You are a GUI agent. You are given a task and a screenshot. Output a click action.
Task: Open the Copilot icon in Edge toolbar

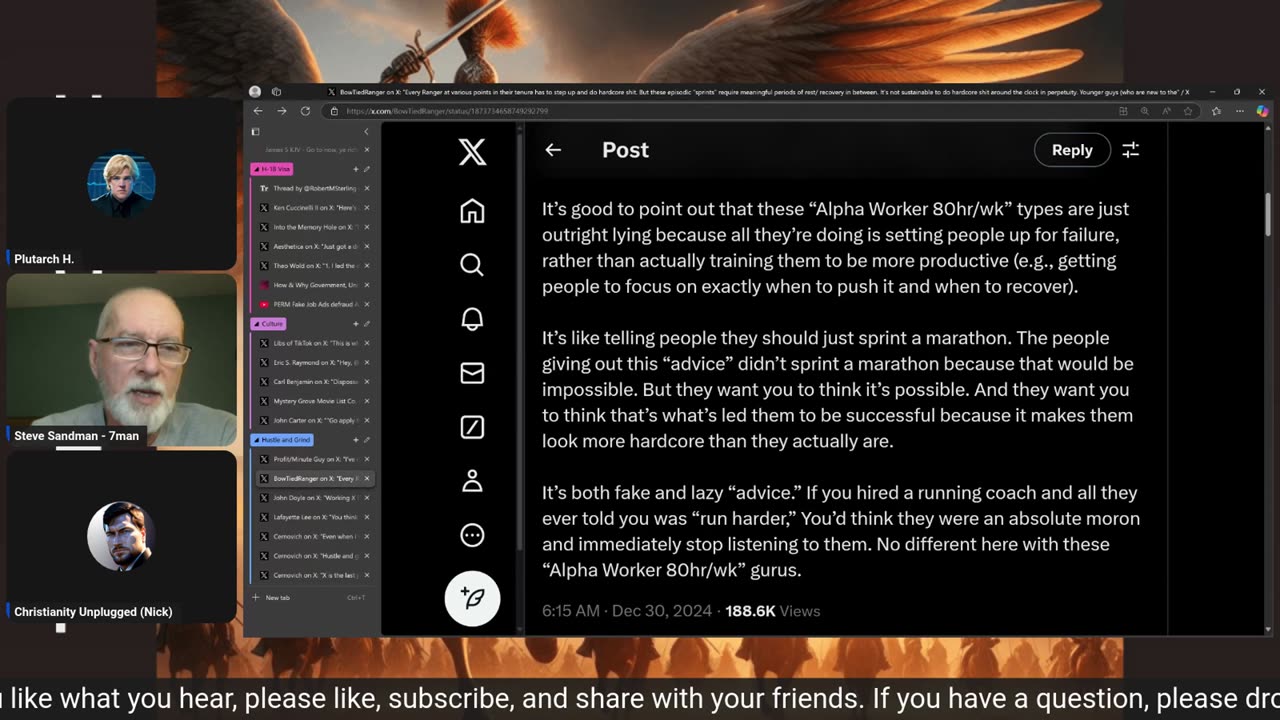point(1262,111)
